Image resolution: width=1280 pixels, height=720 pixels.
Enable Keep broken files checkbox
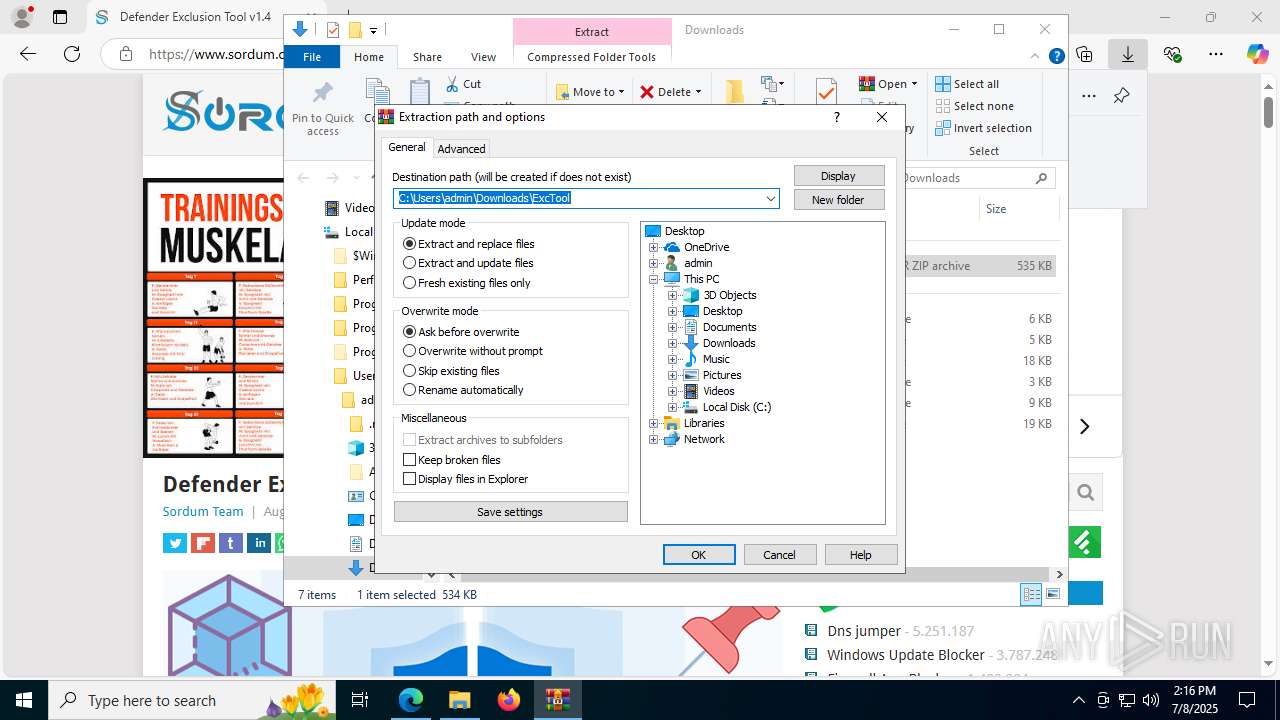click(409, 460)
